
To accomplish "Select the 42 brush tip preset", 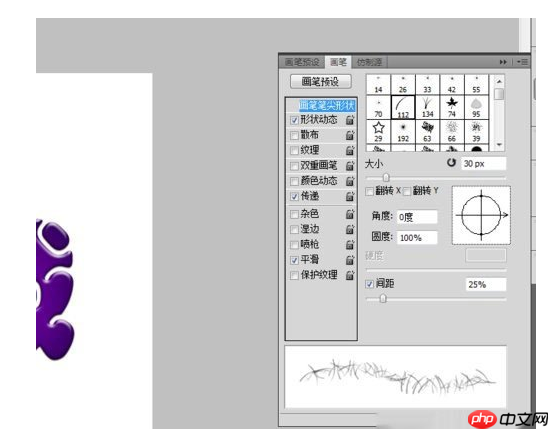I will 452,84.
